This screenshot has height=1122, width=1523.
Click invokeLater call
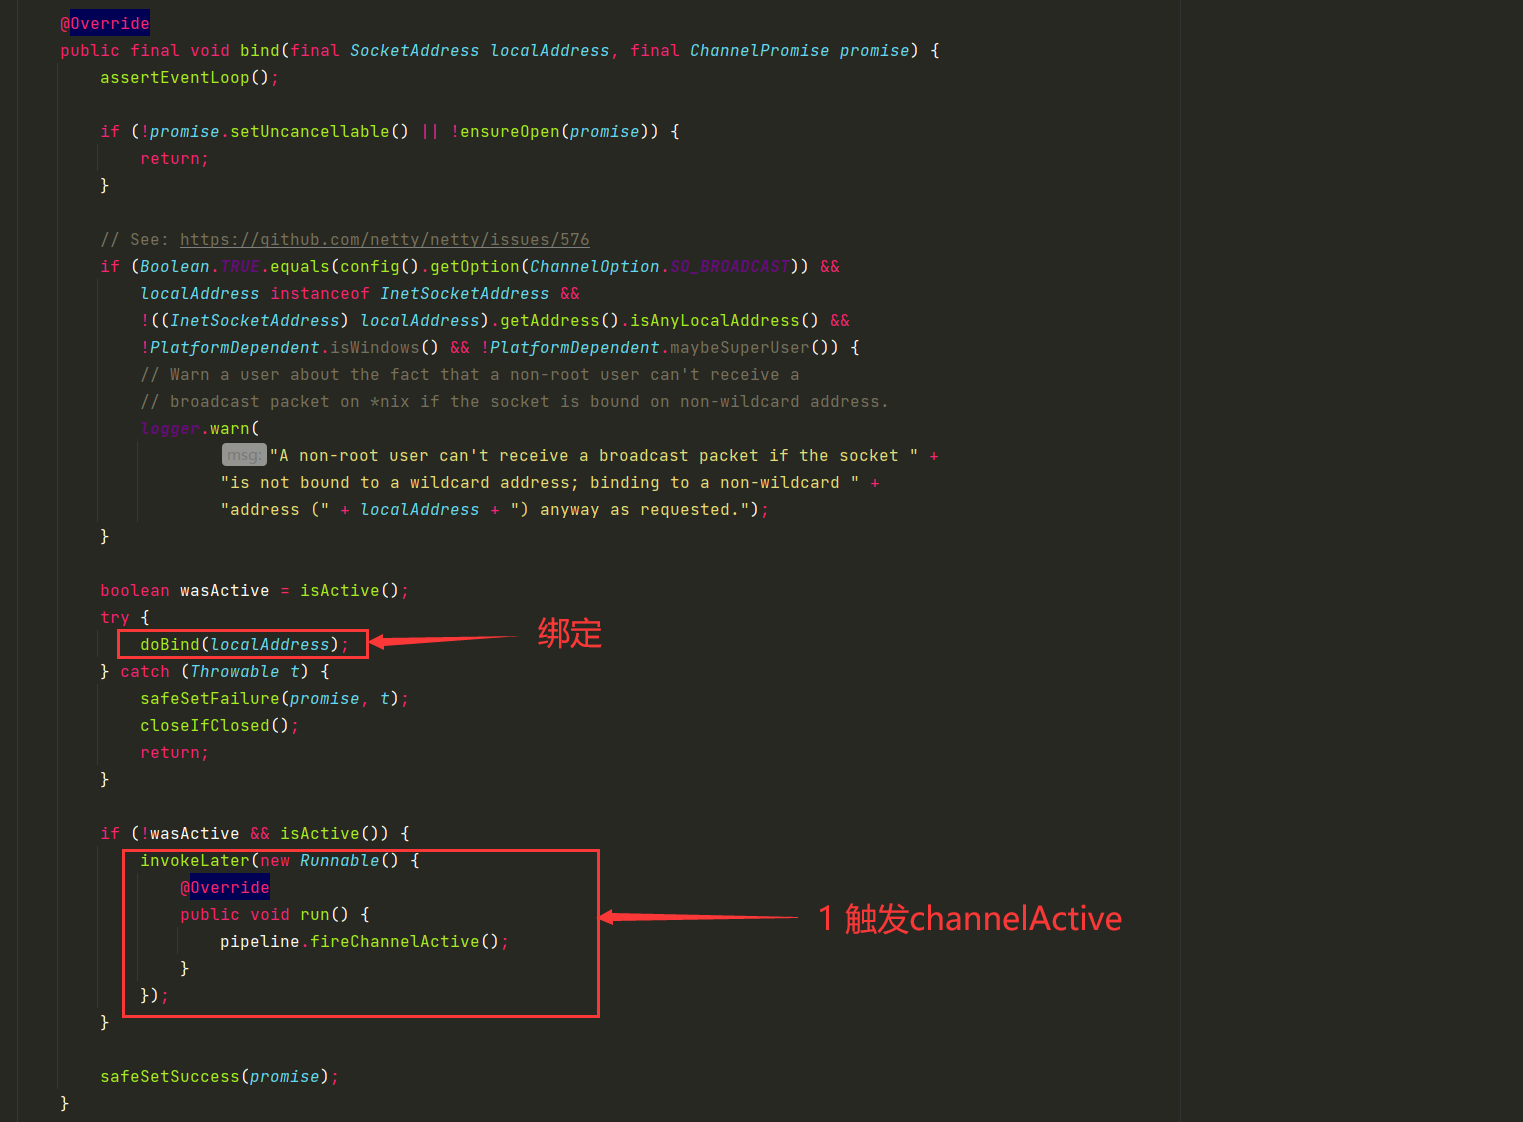point(194,860)
